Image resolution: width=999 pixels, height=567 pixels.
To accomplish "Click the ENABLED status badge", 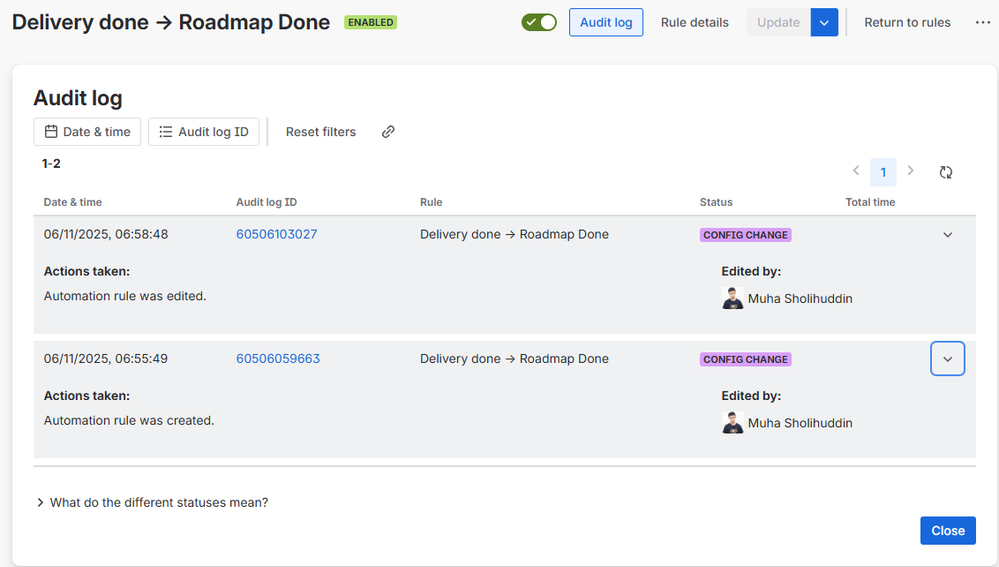I will click(370, 22).
